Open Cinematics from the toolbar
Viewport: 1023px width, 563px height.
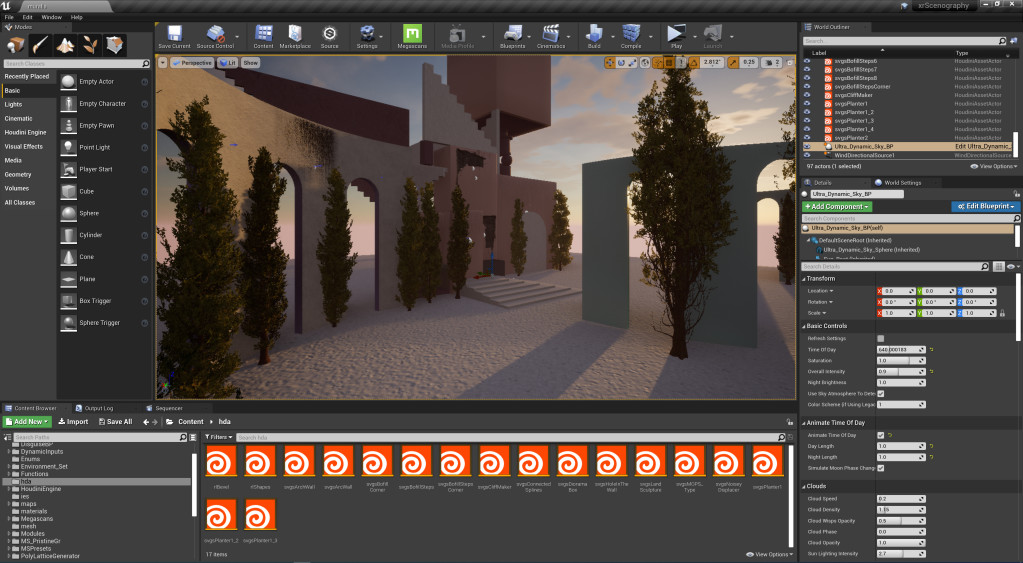coord(551,36)
